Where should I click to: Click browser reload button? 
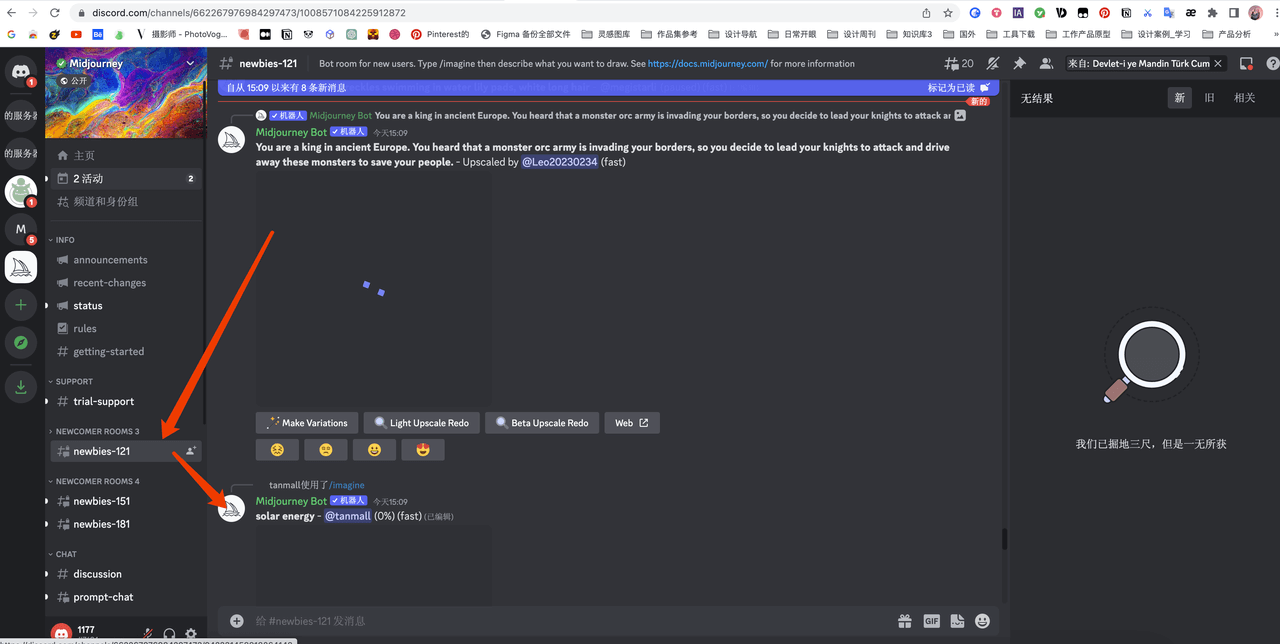(57, 13)
